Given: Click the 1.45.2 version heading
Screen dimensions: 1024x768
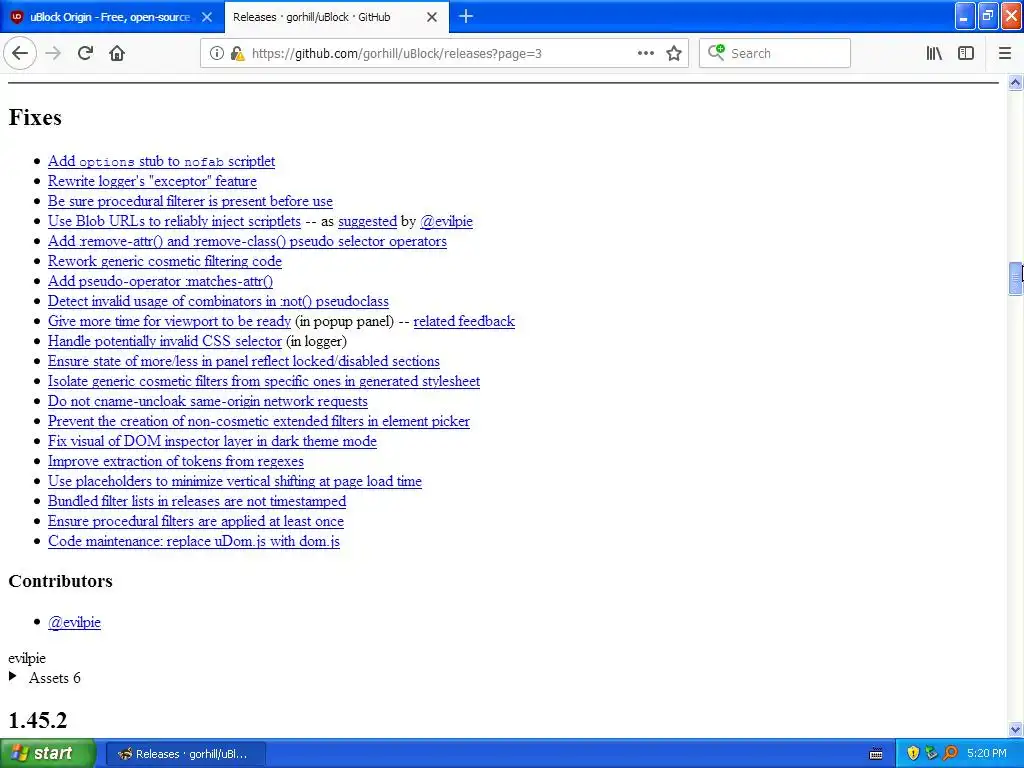Looking at the screenshot, I should point(37,720).
